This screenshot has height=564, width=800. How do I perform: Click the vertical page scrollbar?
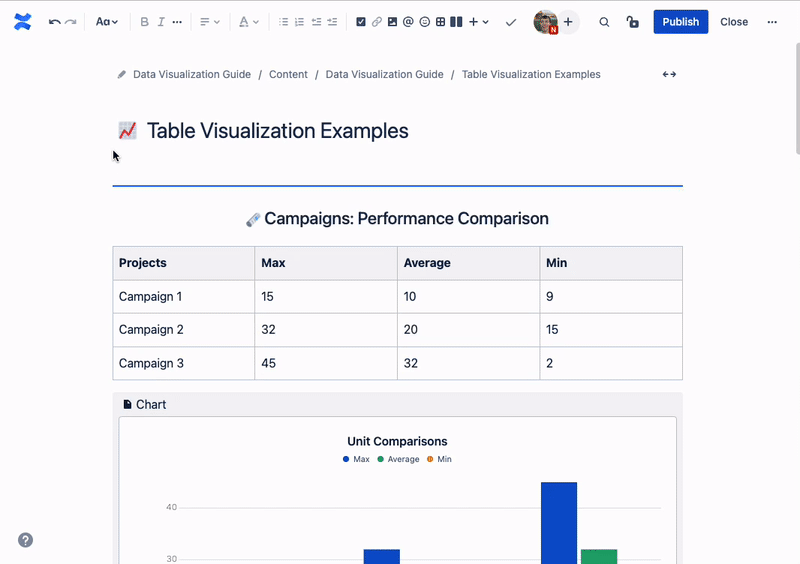coord(797,99)
